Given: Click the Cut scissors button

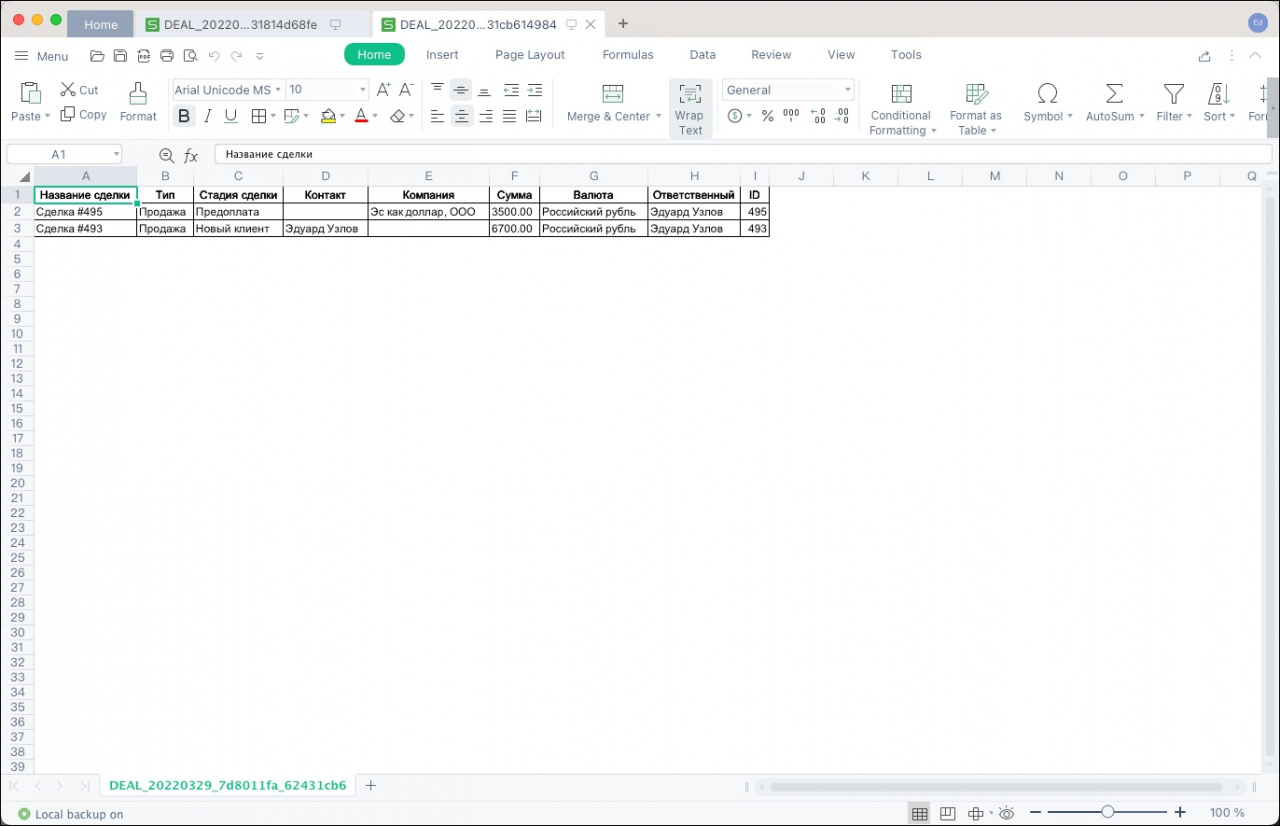Looking at the screenshot, I should (79, 90).
